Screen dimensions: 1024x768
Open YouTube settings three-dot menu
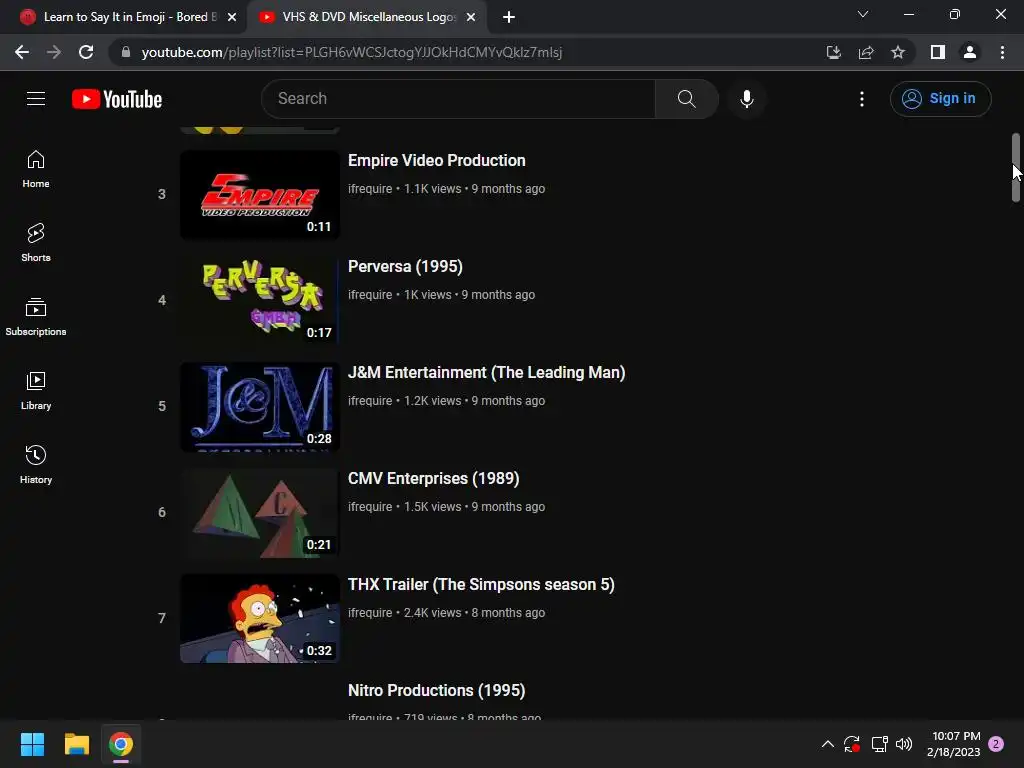(x=862, y=99)
